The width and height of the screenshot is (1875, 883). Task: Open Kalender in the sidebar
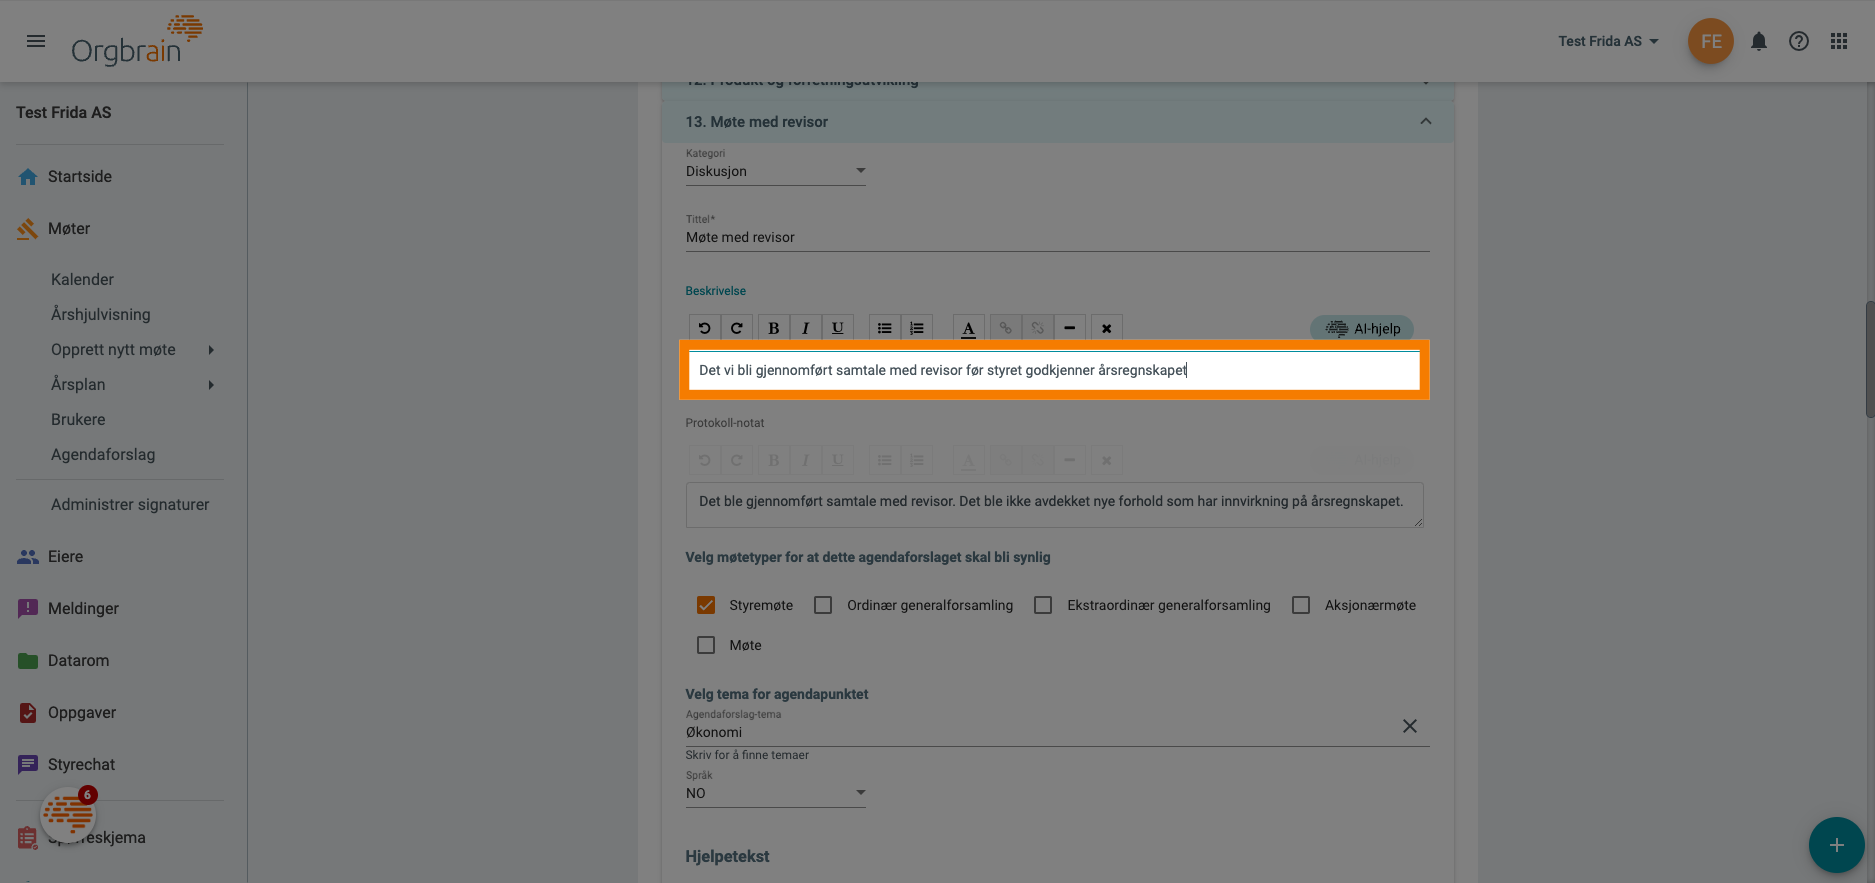point(82,280)
